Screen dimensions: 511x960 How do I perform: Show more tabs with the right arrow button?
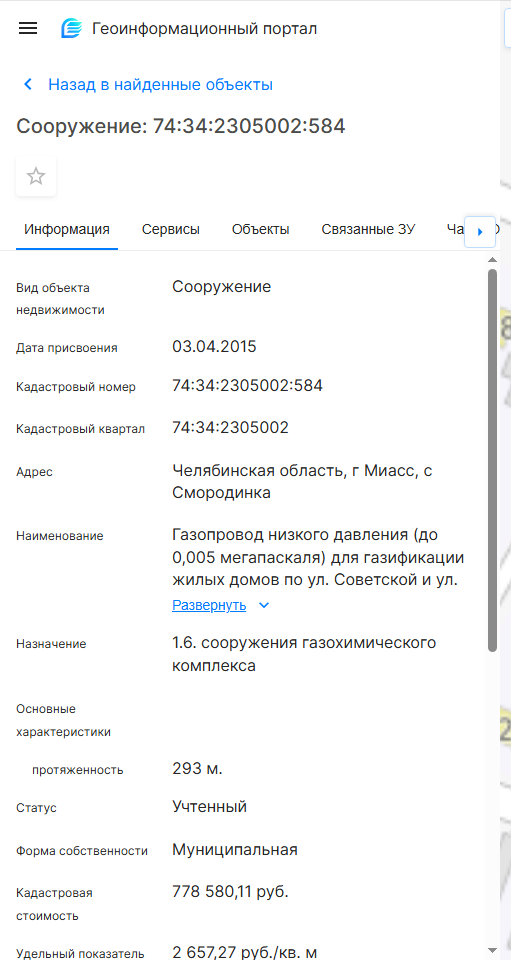point(480,231)
